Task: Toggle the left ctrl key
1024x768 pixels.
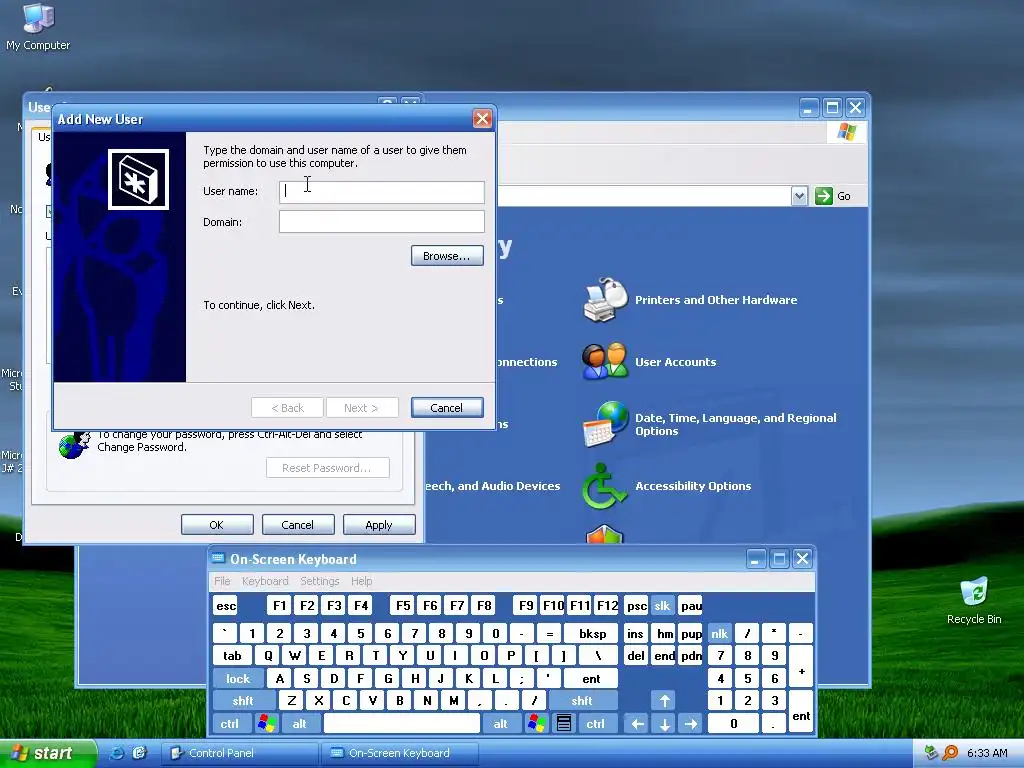Action: point(229,724)
